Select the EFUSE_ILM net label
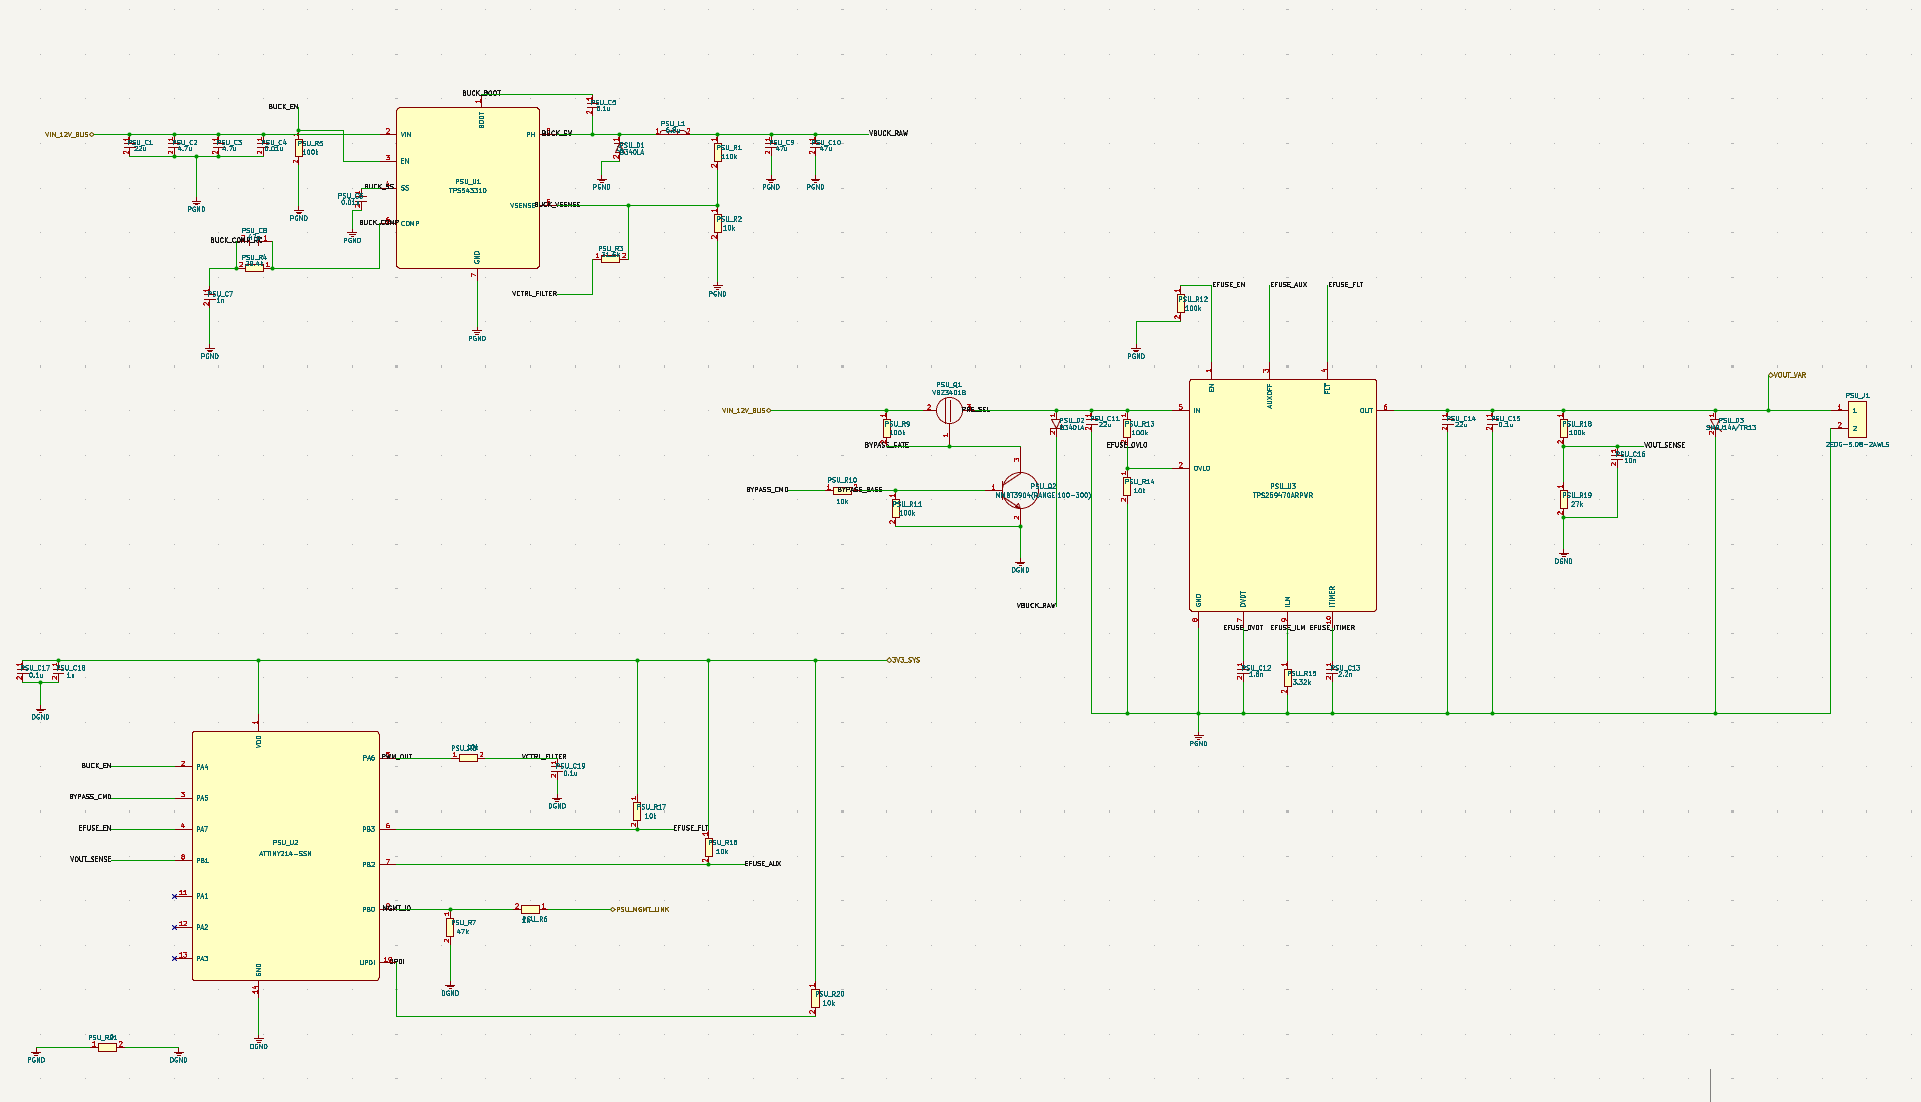This screenshot has height=1102, width=1921. coord(1288,628)
